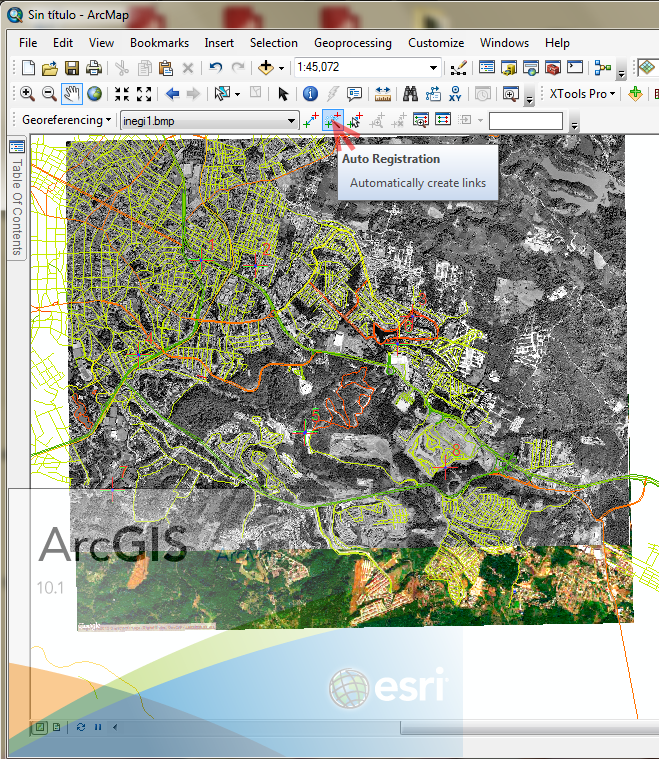Click Fixed Zoom In arrows

122,94
